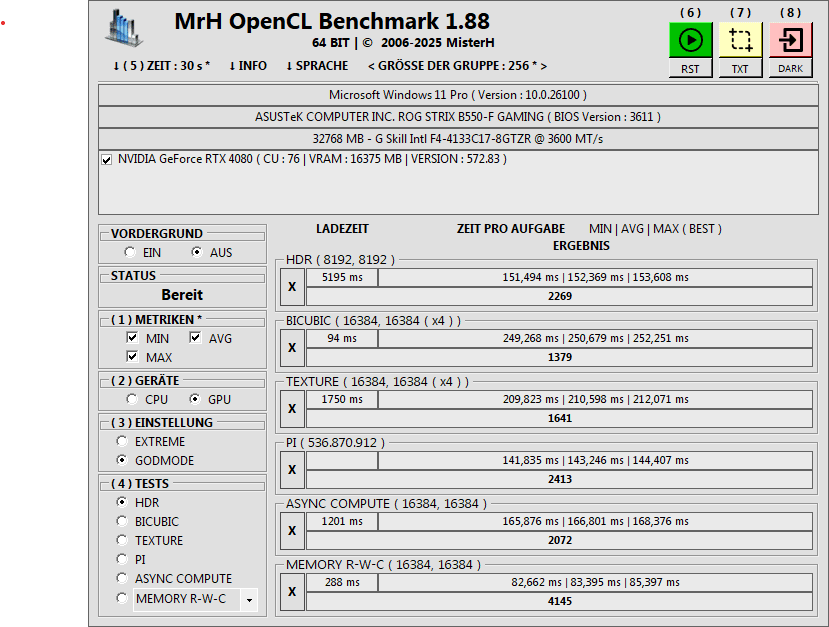Click ASYNC COMPUTE timings 165,876 ms row
The width and height of the screenshot is (829, 627).
595,522
